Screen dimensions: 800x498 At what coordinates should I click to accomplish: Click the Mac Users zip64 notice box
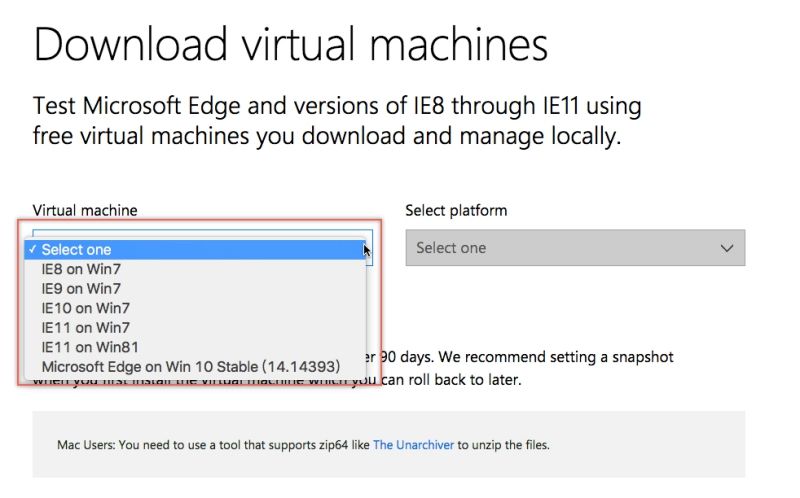388,444
